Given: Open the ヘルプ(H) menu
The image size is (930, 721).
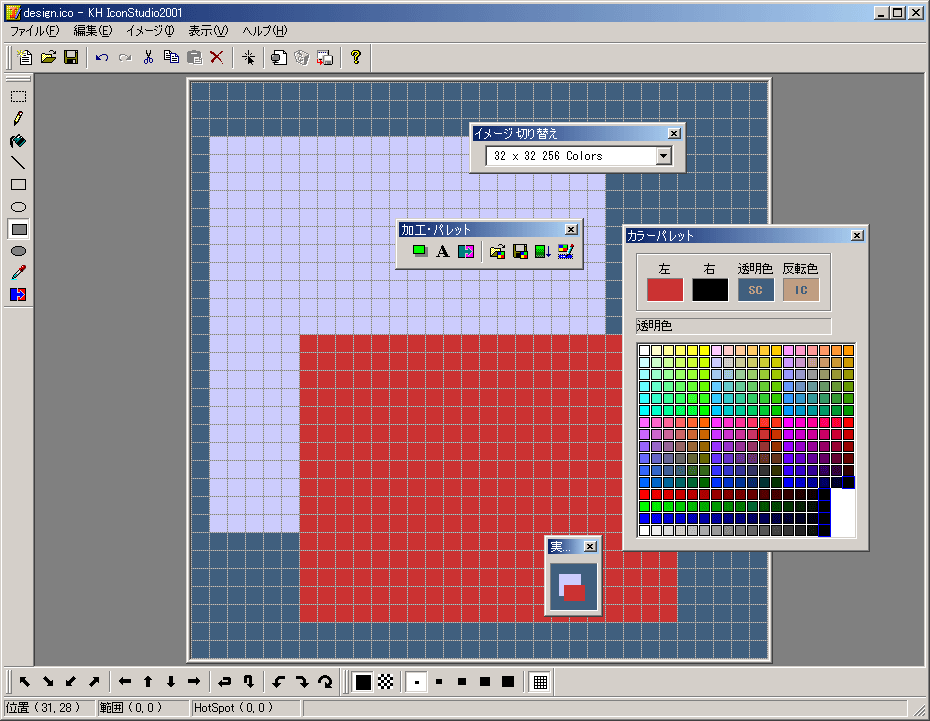Looking at the screenshot, I should (x=265, y=31).
